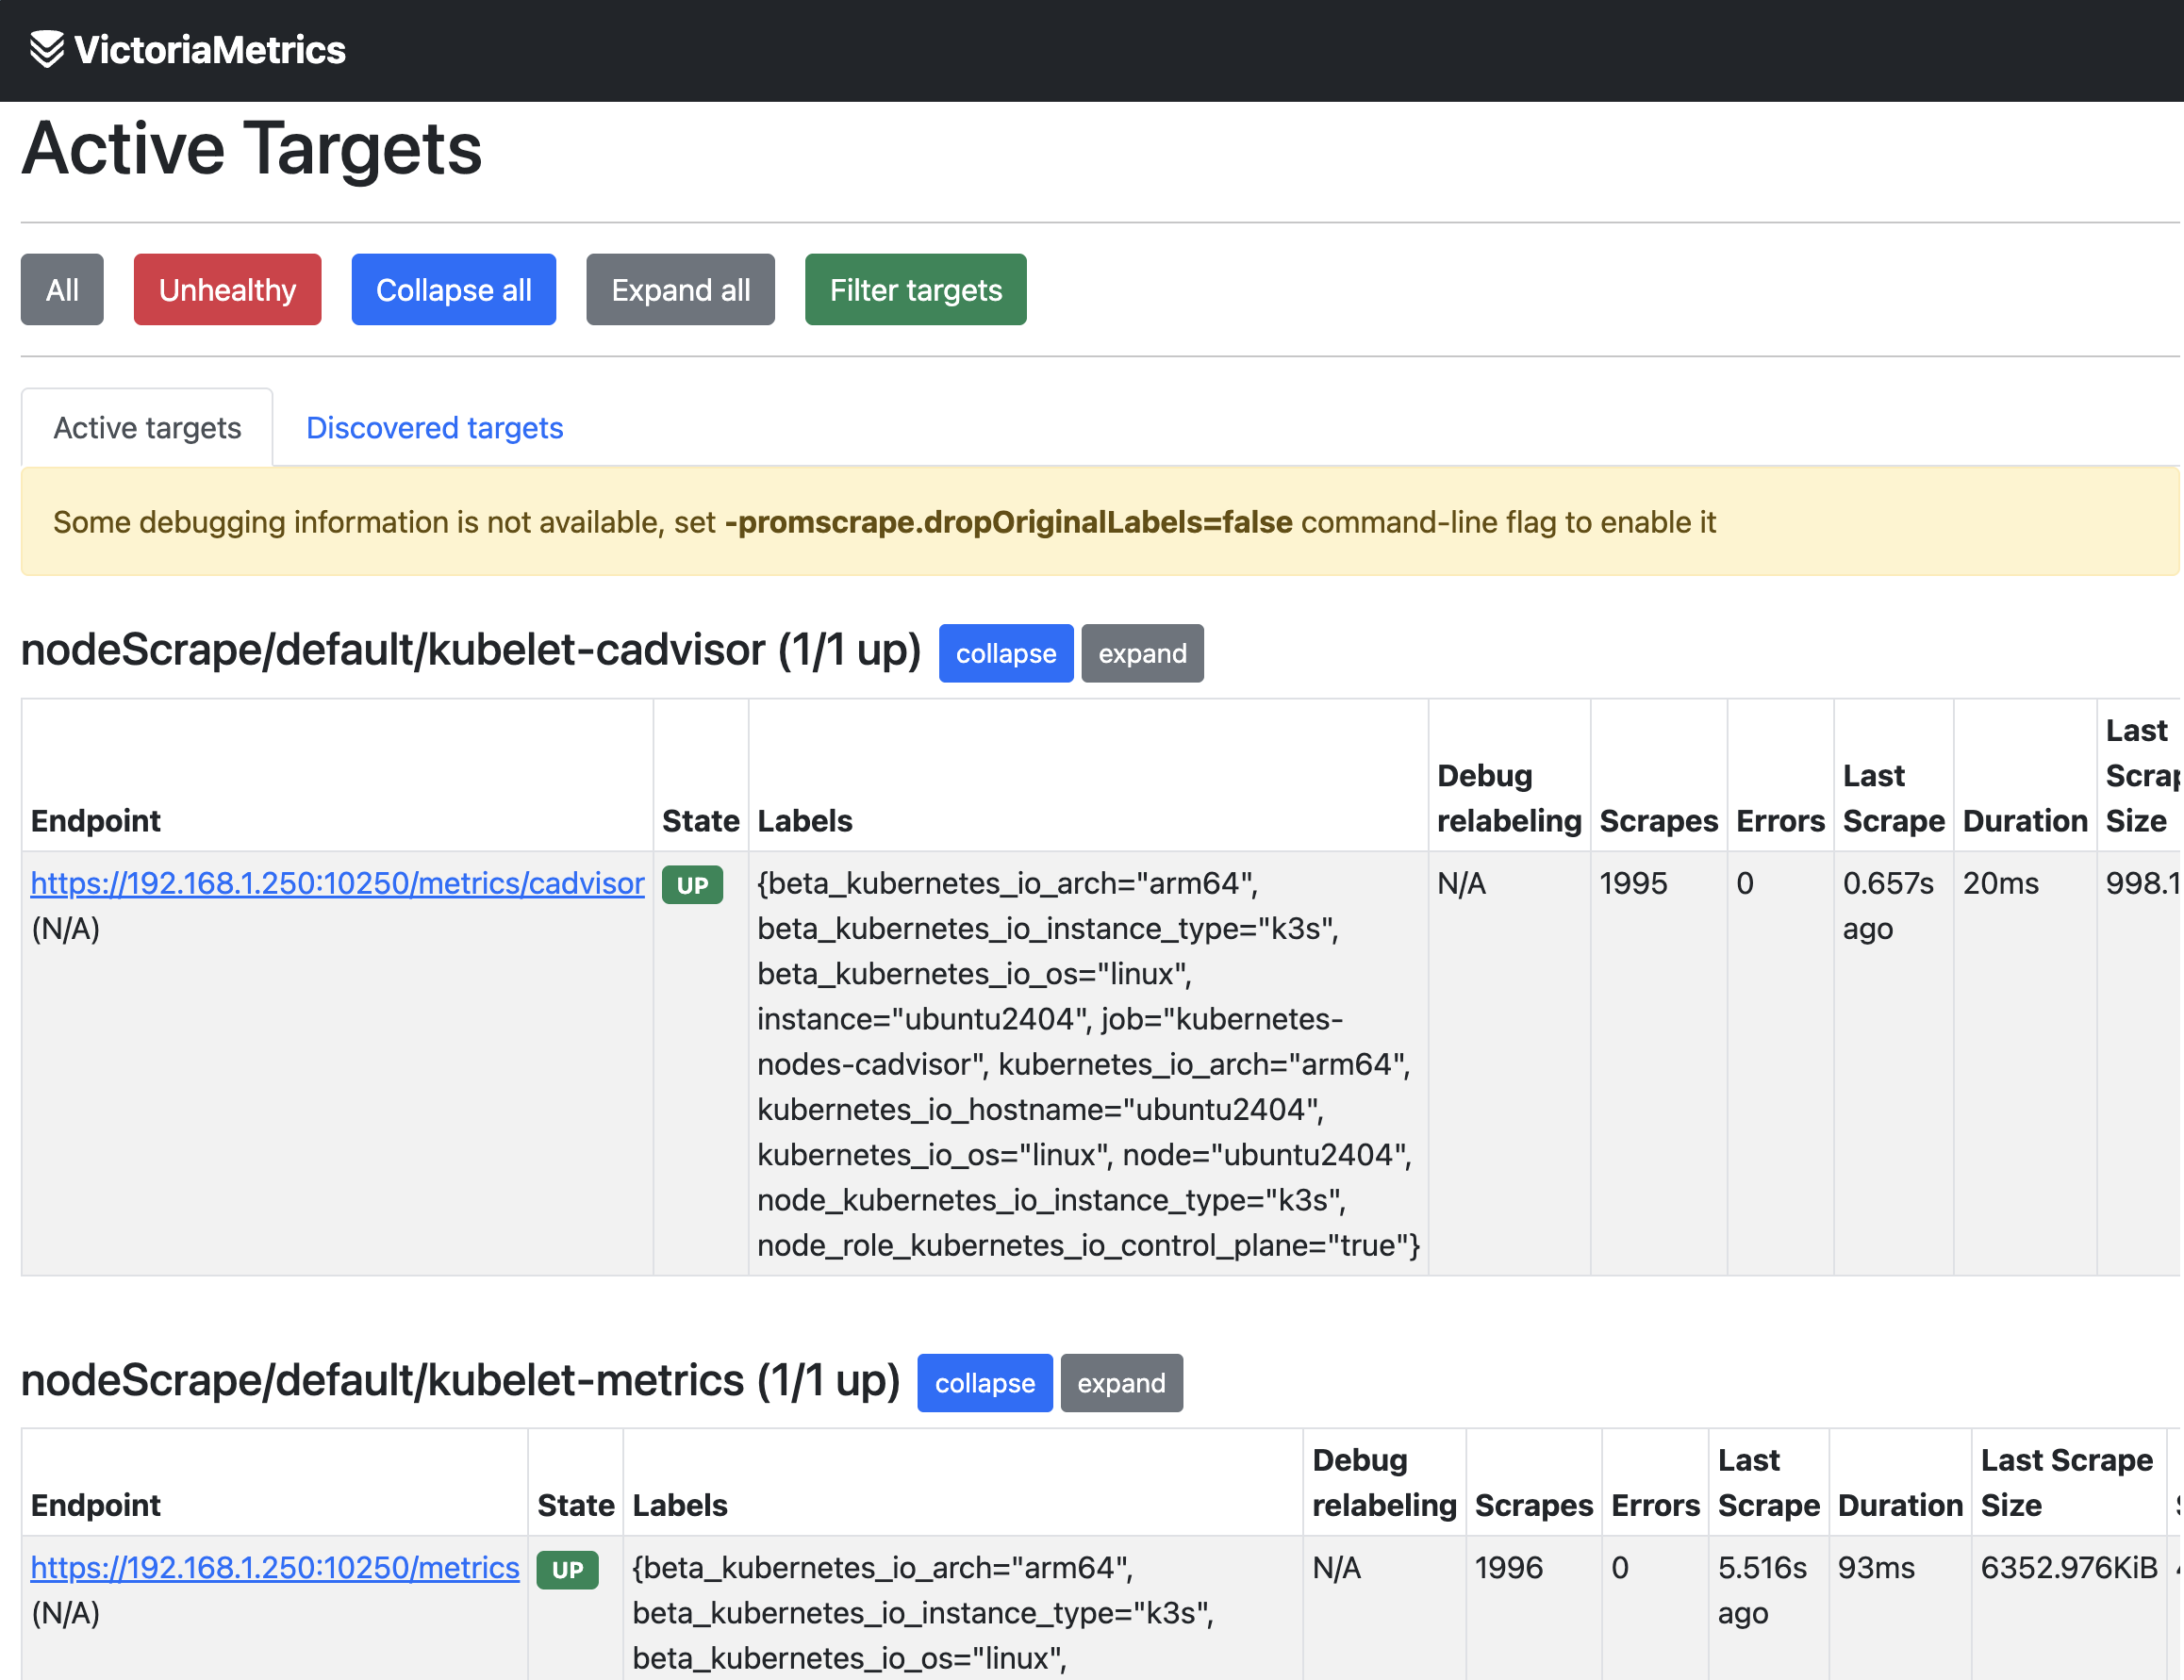Viewport: 2184px width, 1680px height.
Task: Click the VictoriaMetrics logo icon
Action: click(46, 49)
